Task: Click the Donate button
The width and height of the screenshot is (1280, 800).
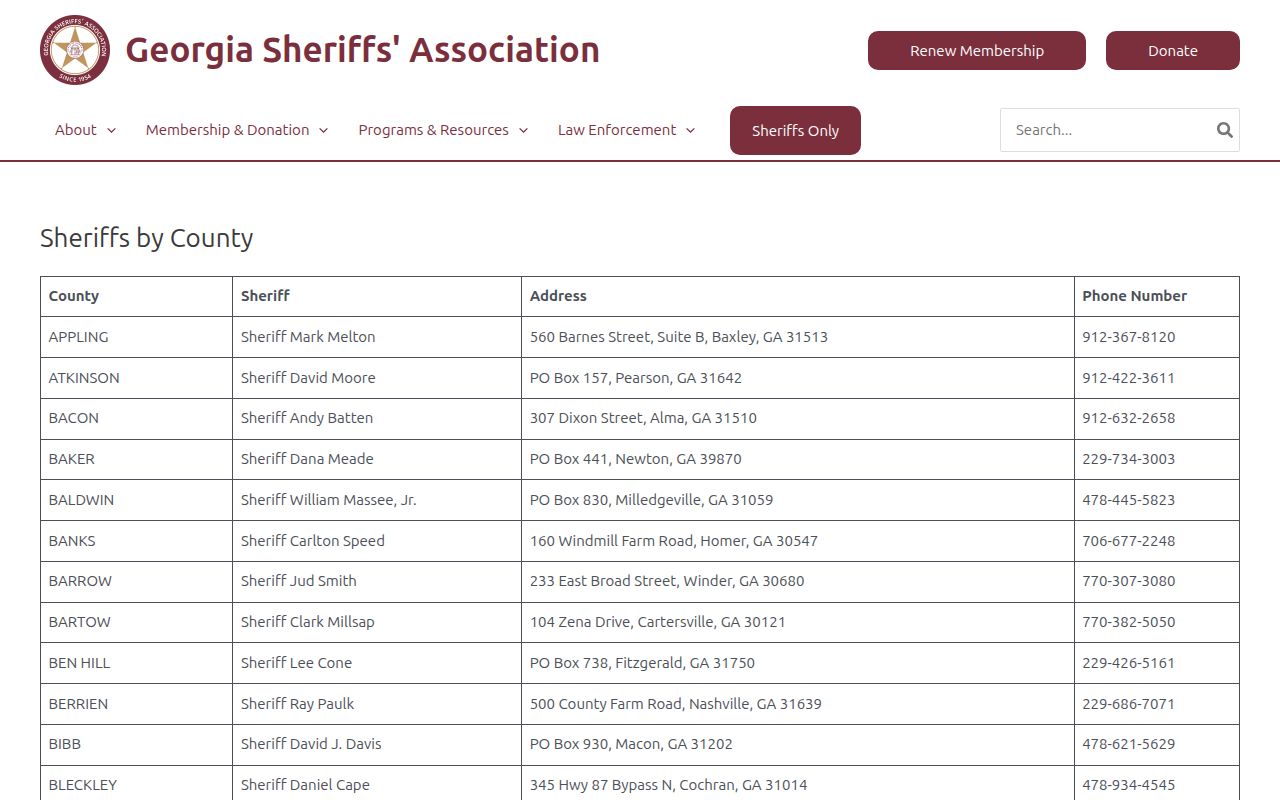Action: pos(1173,51)
